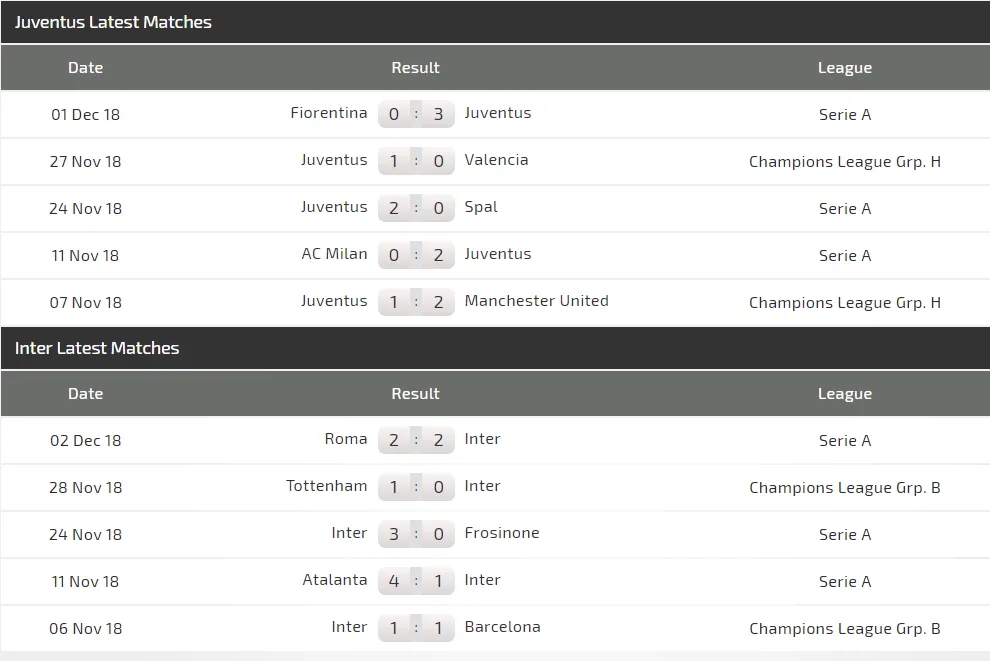
Task: Click the Atalanta team link
Action: point(335,580)
